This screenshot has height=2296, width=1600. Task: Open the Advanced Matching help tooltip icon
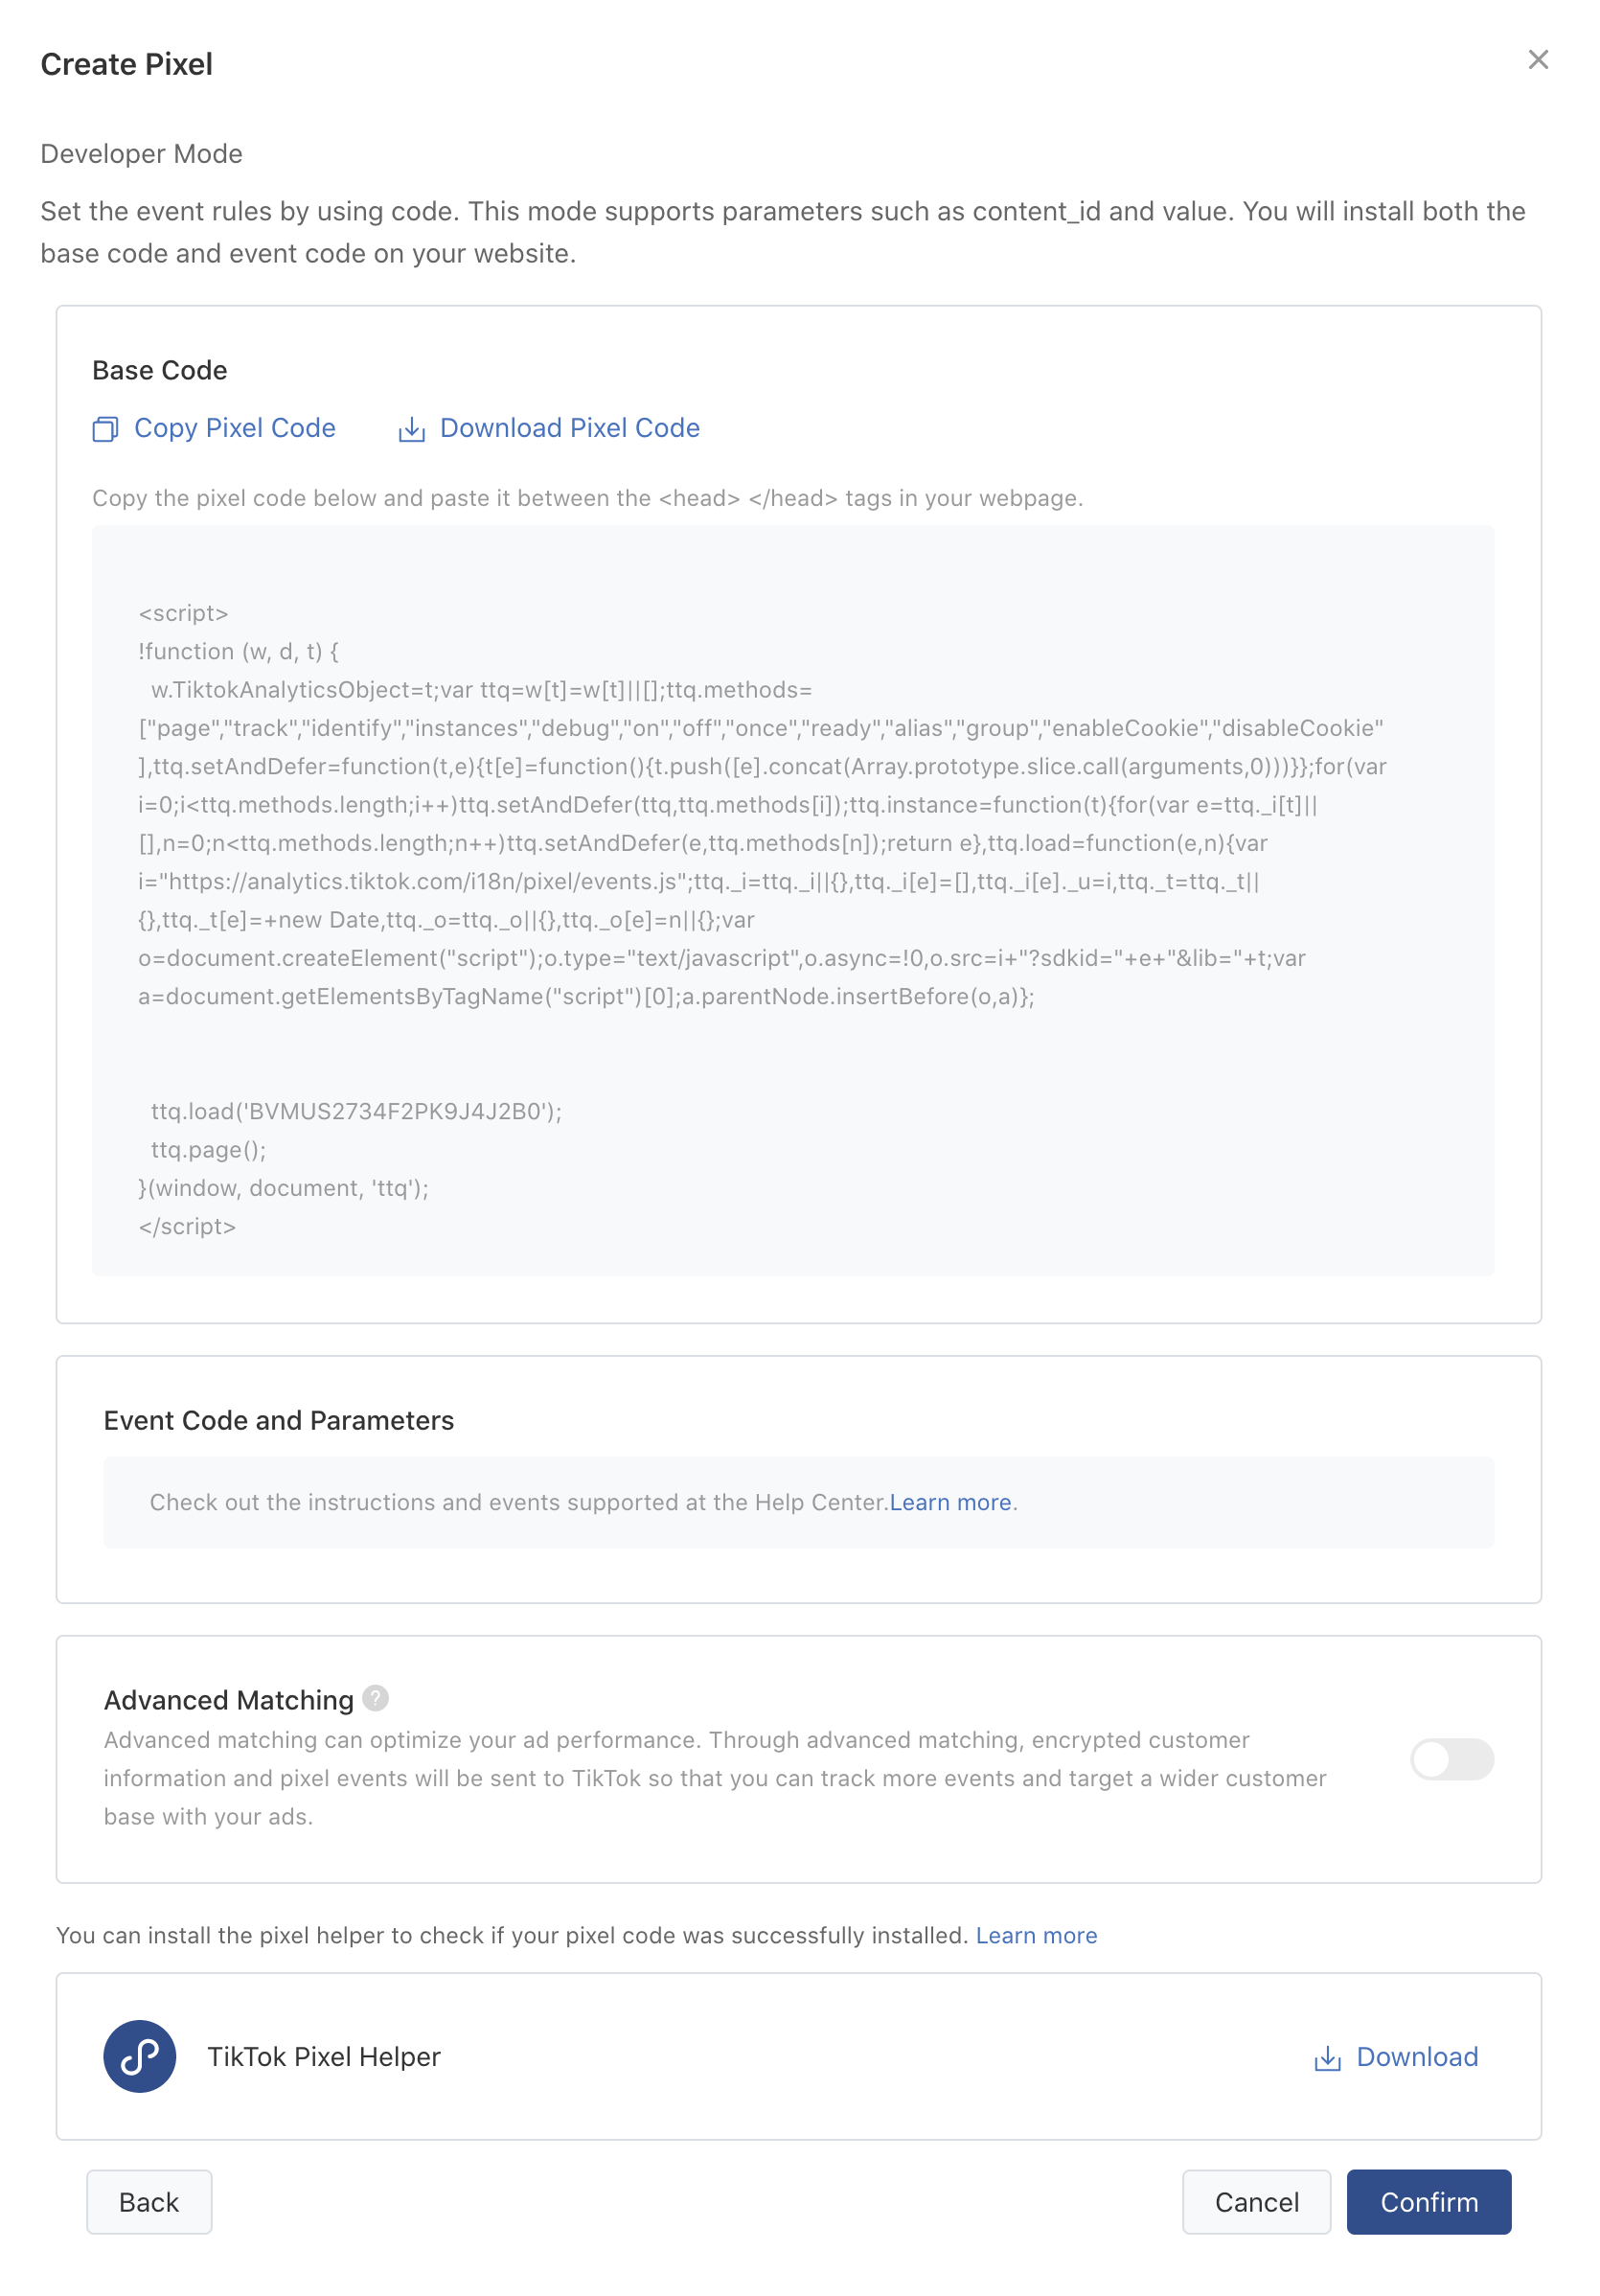tap(374, 1698)
